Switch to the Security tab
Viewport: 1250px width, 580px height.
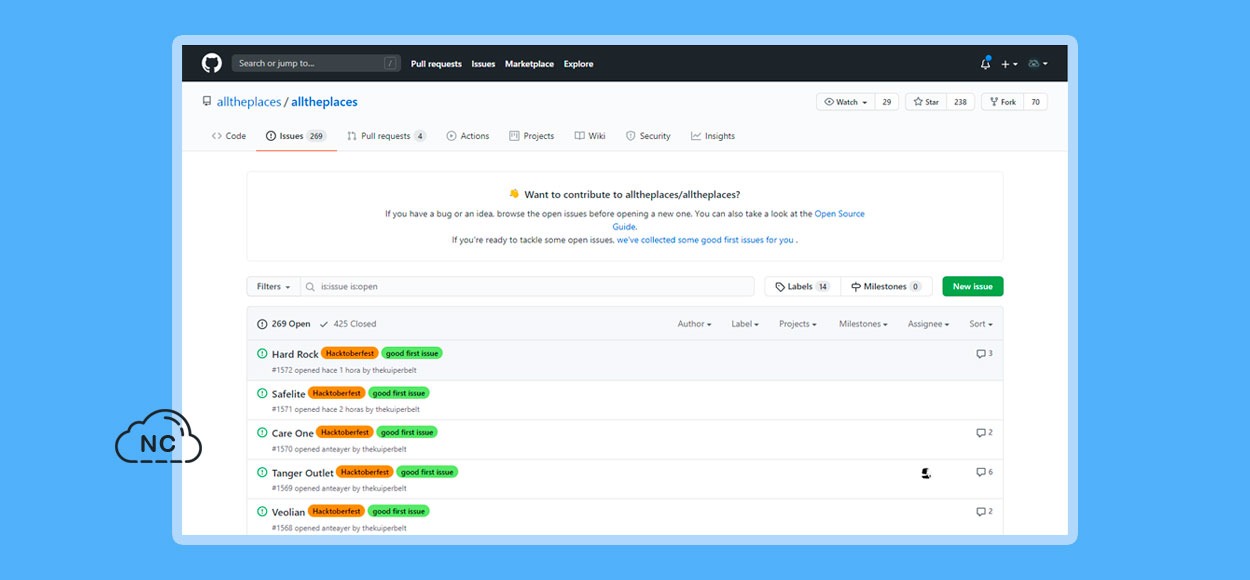pyautogui.click(x=648, y=136)
